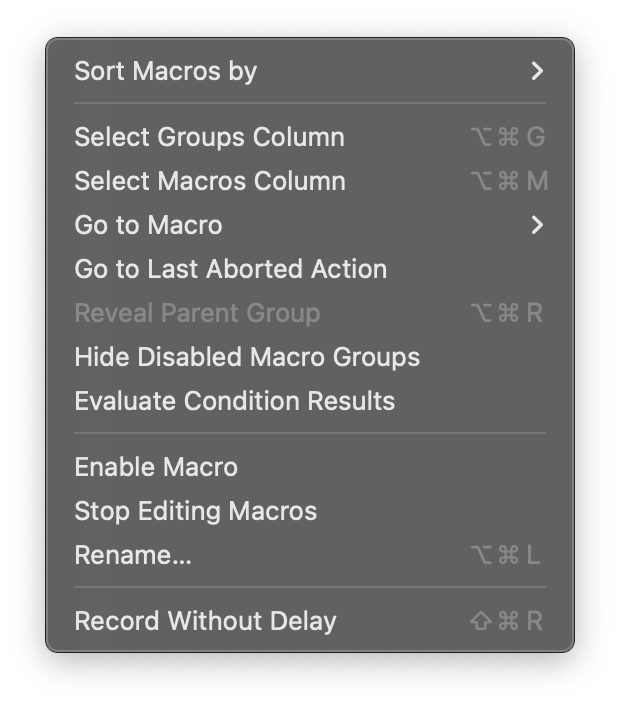Choose Select Groups Column
Viewport: 620px width, 706px height.
click(x=209, y=137)
